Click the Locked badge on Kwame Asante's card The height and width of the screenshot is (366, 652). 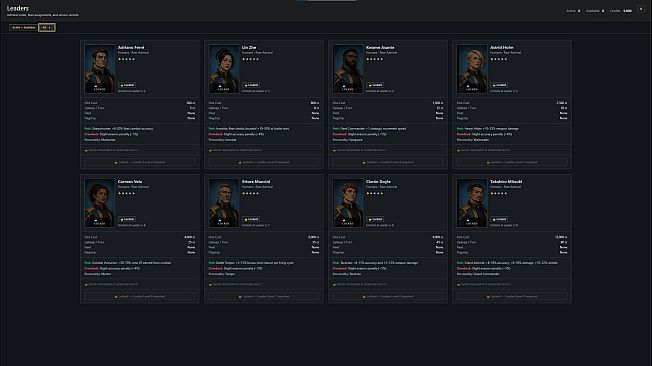point(375,85)
